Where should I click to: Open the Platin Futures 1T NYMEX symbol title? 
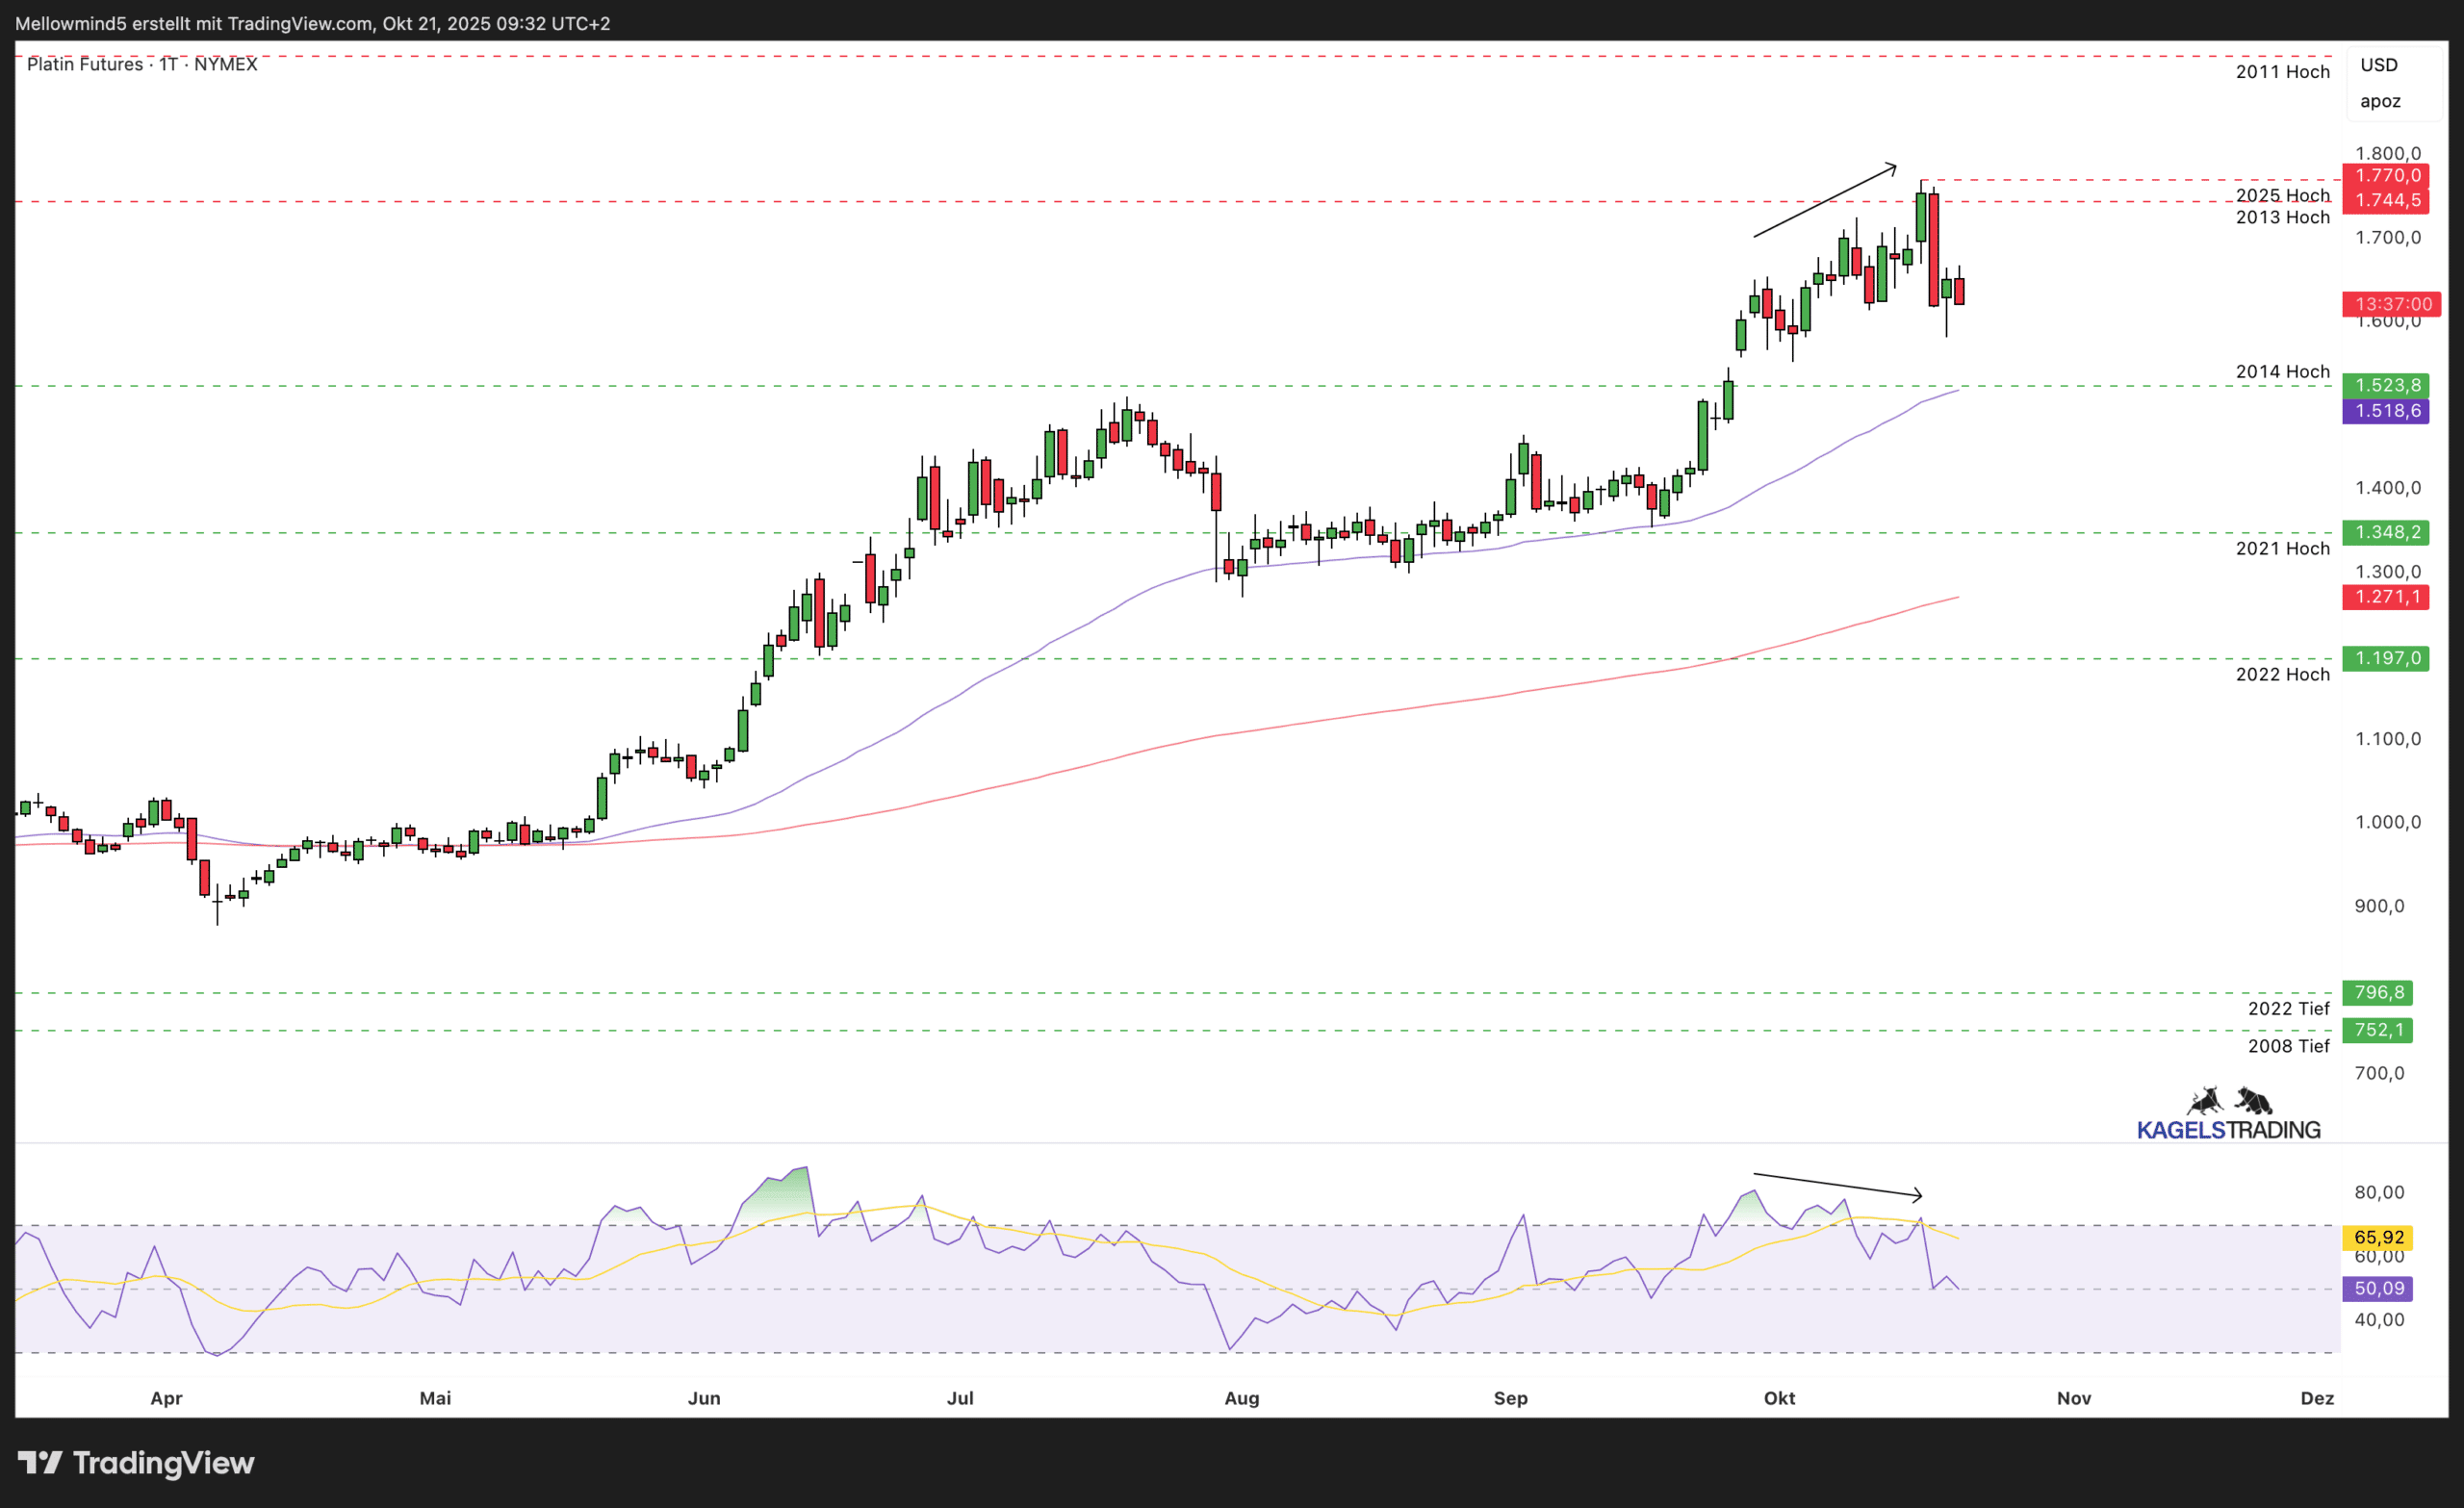pyautogui.click(x=142, y=64)
